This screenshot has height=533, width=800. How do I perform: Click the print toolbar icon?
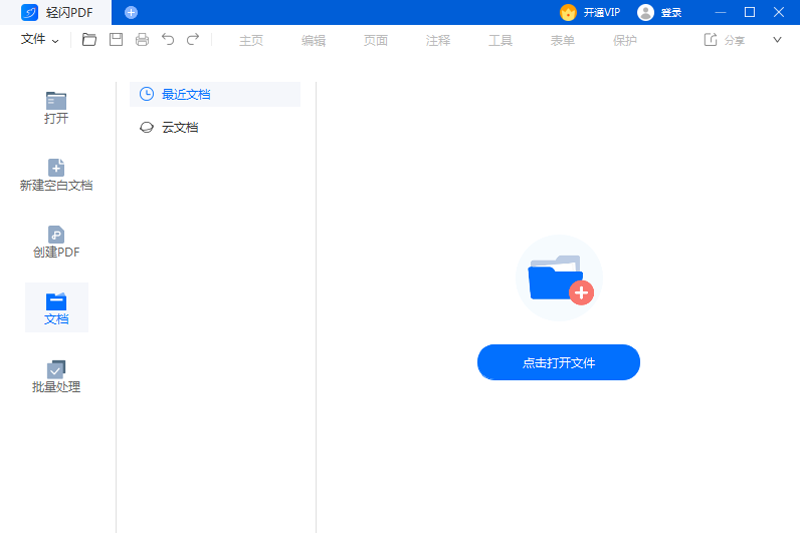point(142,39)
